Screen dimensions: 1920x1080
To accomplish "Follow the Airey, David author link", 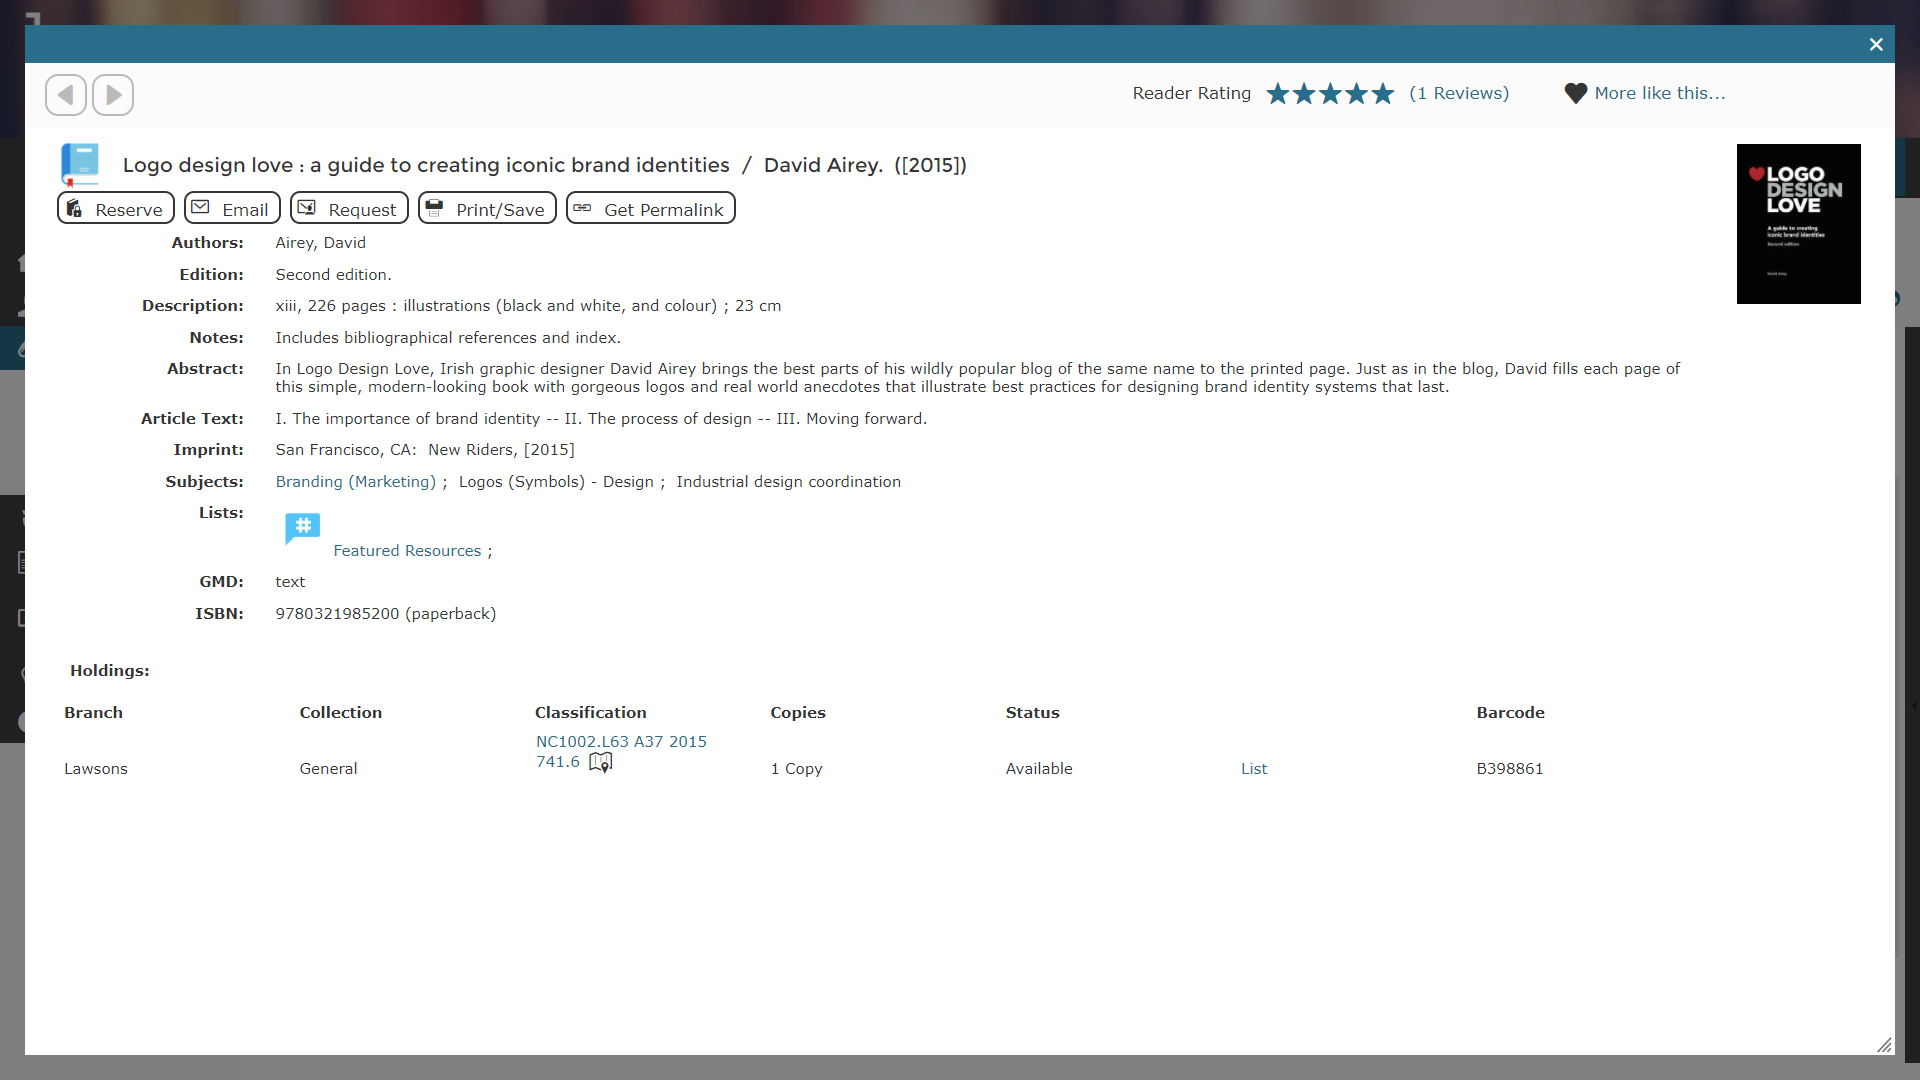I will 320,242.
